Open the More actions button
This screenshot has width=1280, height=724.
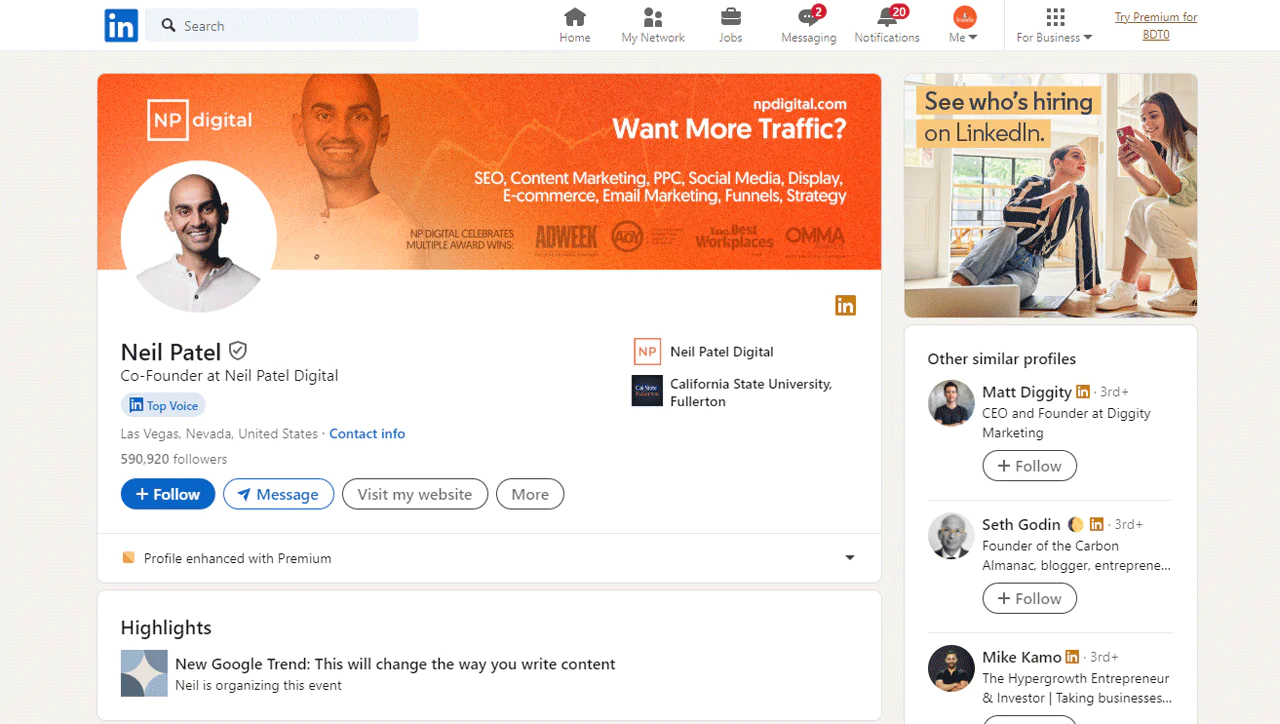tap(530, 494)
